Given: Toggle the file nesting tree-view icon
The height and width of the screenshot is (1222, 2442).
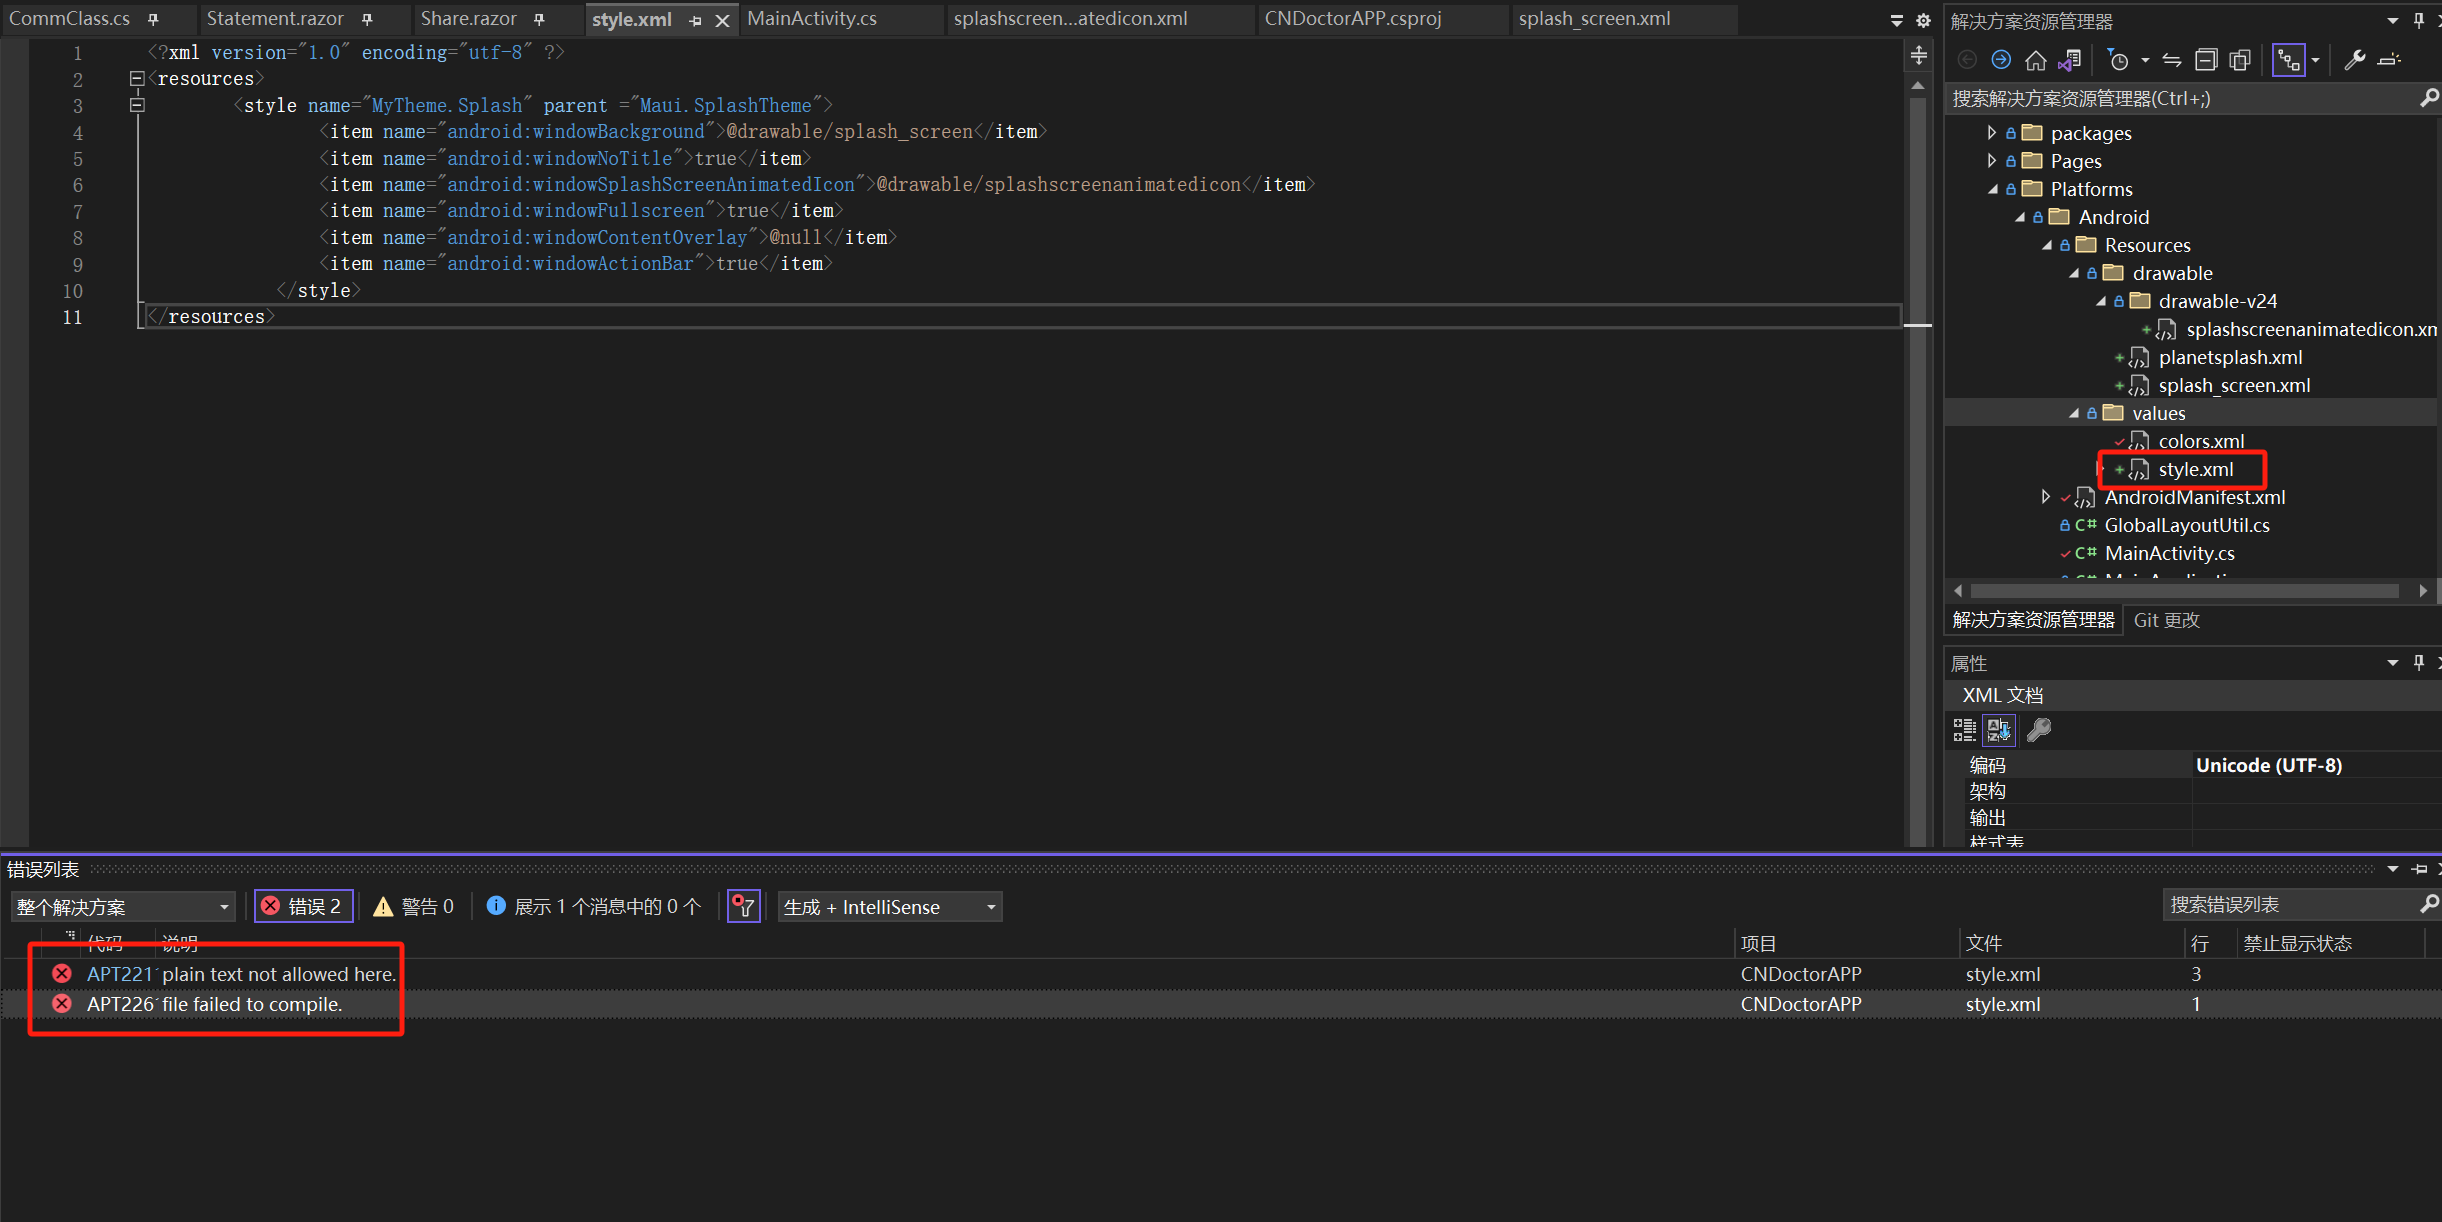Looking at the screenshot, I should 2289,60.
